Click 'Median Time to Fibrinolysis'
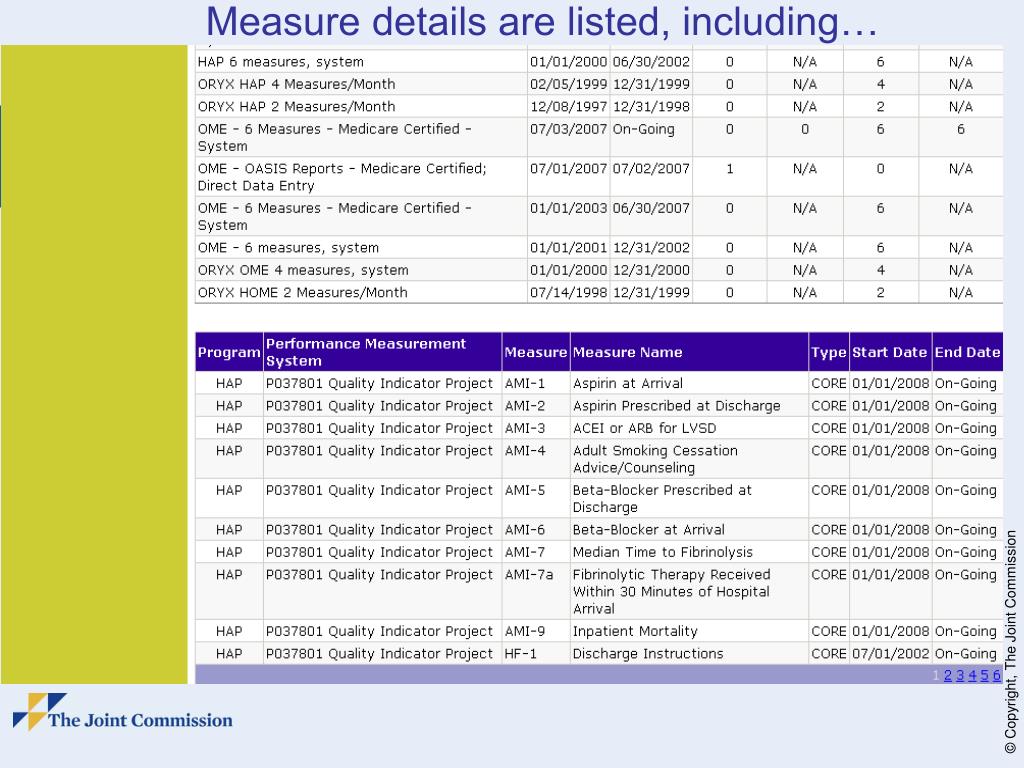1024x768 pixels. coord(663,552)
